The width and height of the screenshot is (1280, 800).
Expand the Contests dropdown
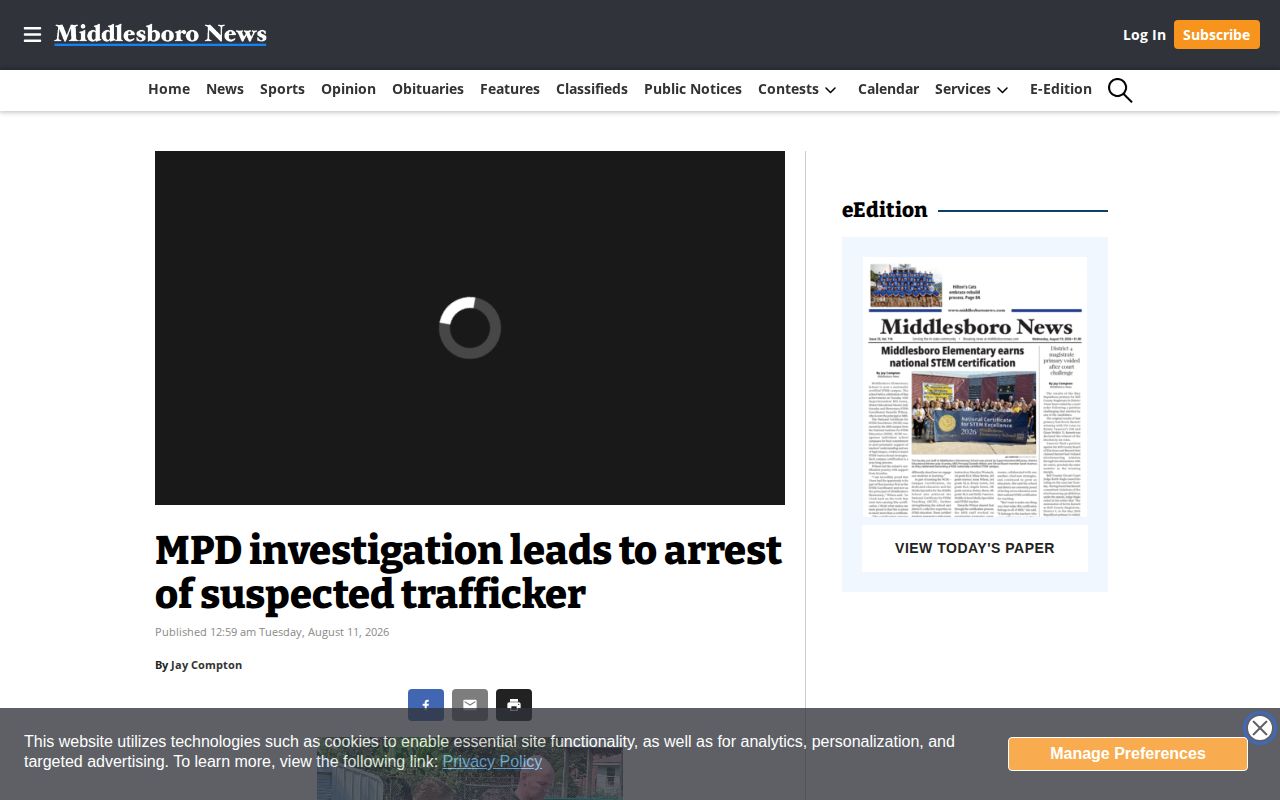797,89
